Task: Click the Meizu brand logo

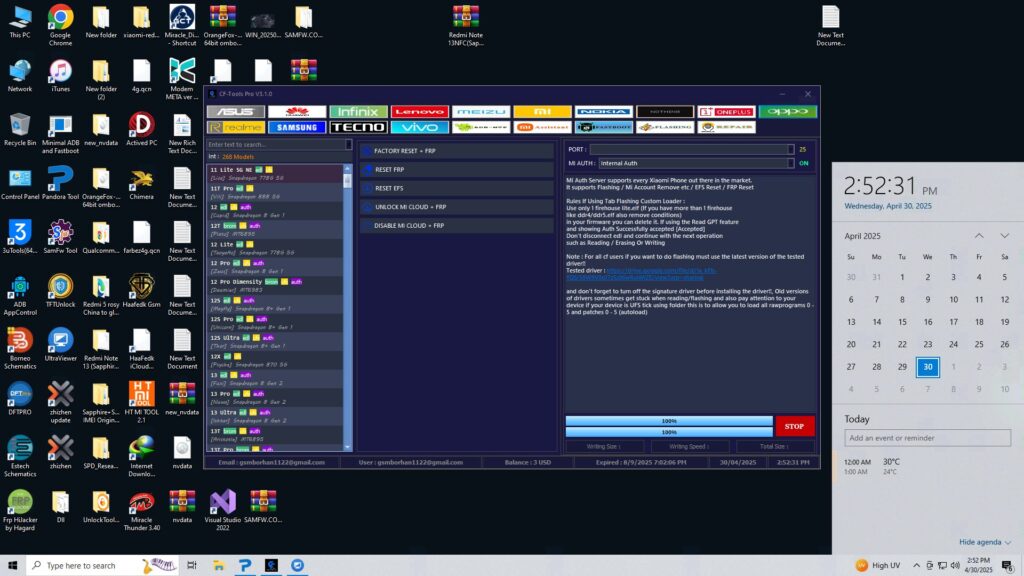Action: (x=481, y=112)
